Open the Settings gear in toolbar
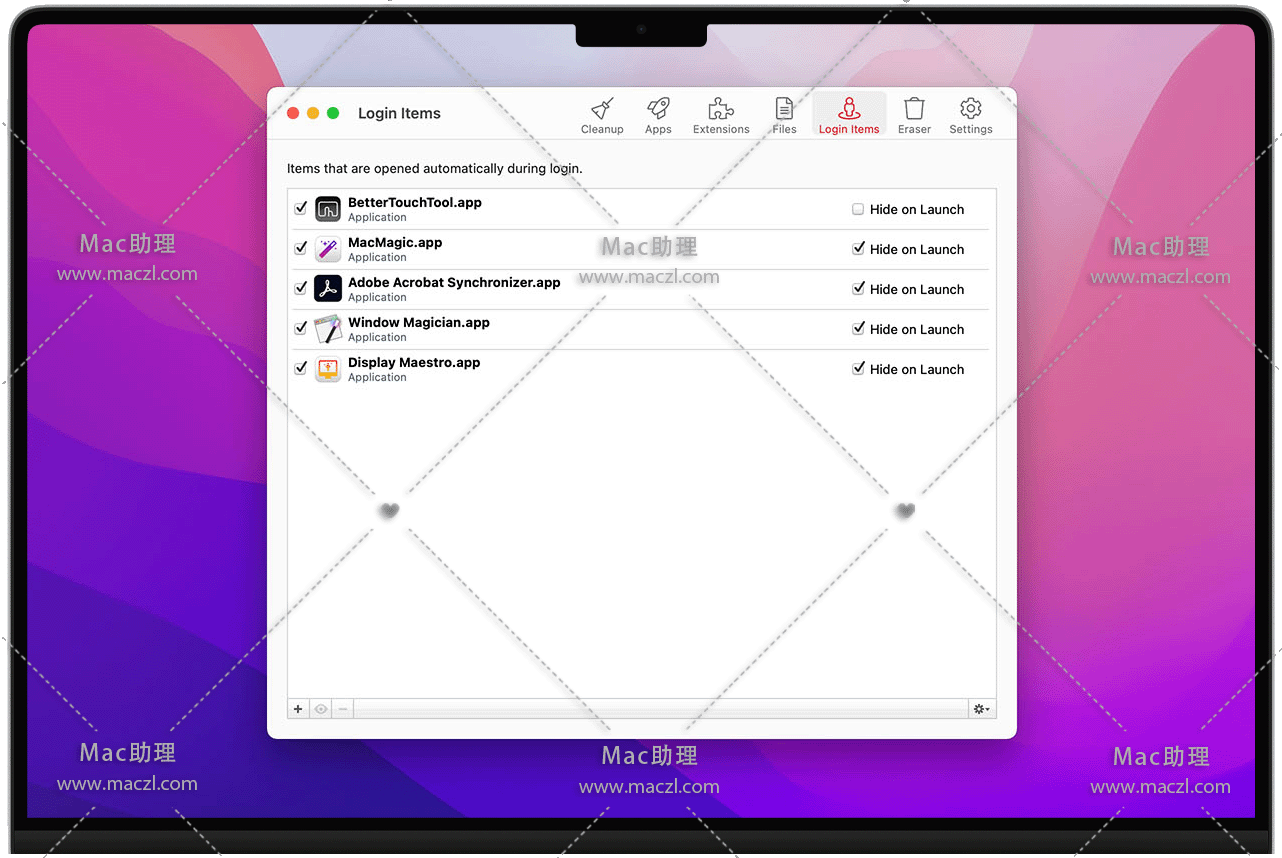Image resolution: width=1282 pixels, height=858 pixels. [970, 115]
